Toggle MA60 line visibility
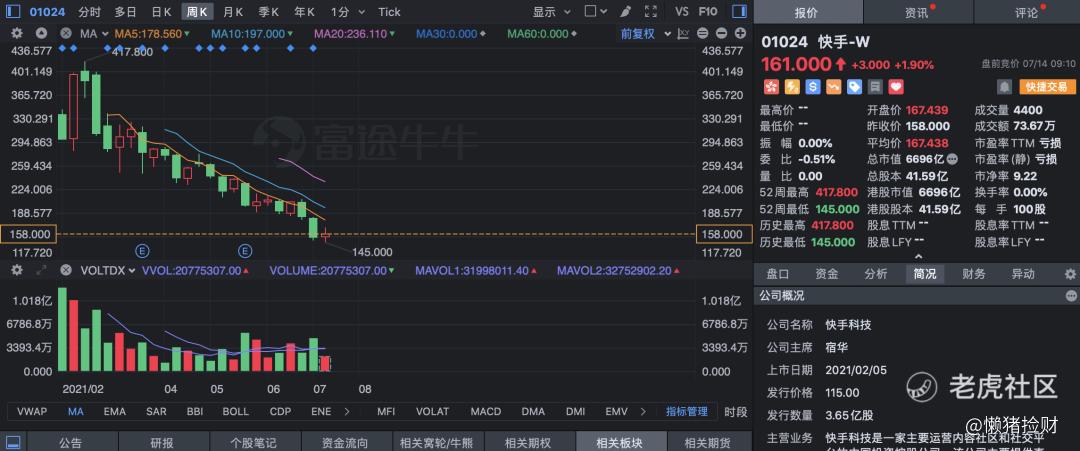1080x451 pixels. [x=543, y=34]
